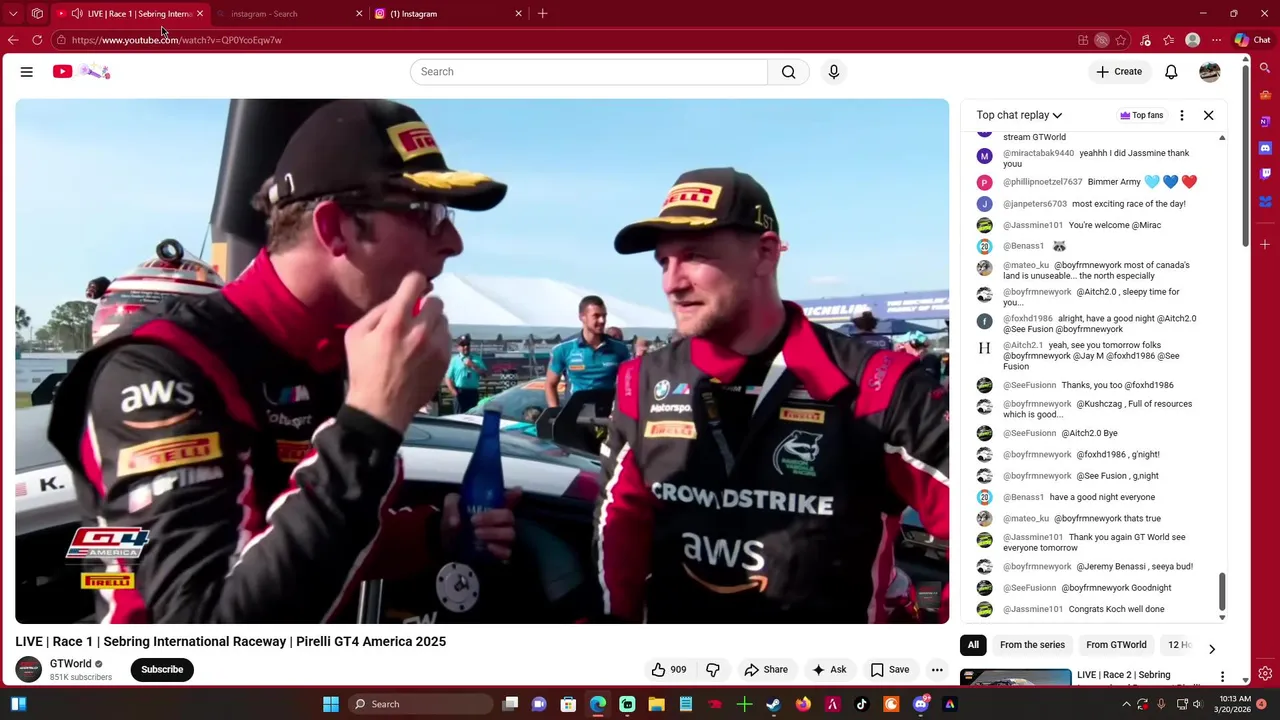Image resolution: width=1280 pixels, height=720 pixels.
Task: Select the From GTWorld chip
Action: pyautogui.click(x=1116, y=645)
